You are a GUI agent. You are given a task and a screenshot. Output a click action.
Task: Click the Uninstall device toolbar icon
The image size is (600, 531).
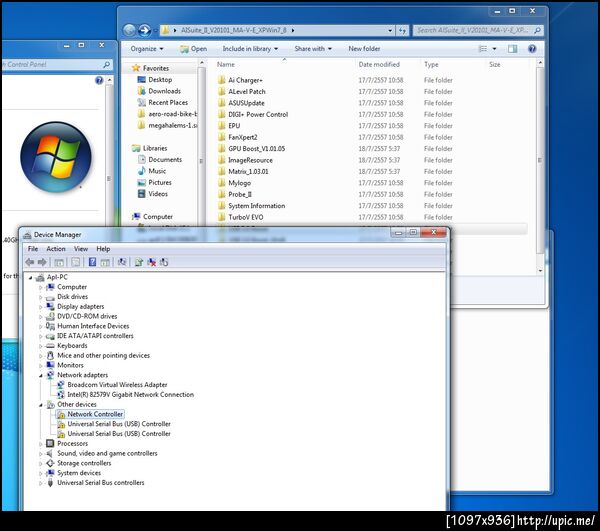tap(152, 262)
